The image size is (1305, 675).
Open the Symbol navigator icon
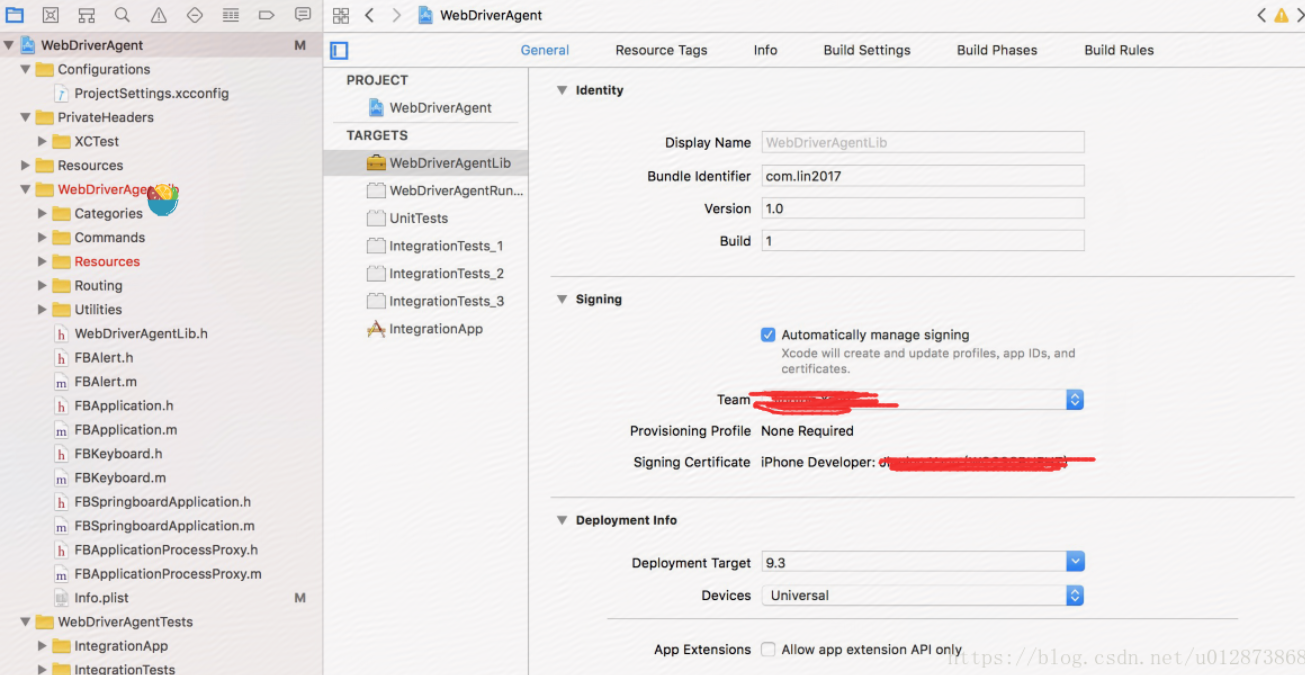87,15
